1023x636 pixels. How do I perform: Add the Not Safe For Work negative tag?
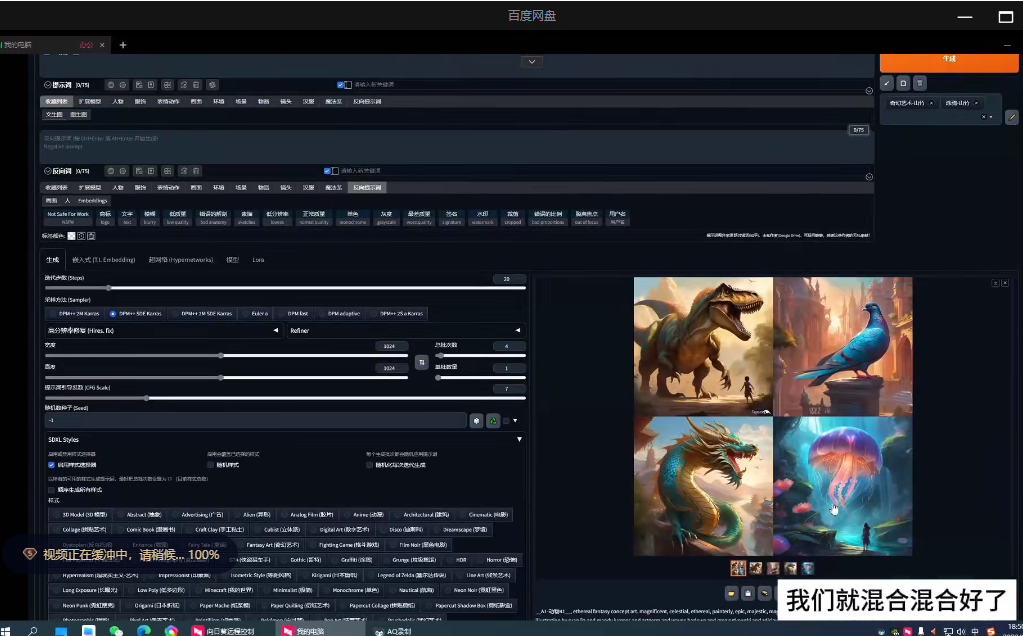point(68,218)
